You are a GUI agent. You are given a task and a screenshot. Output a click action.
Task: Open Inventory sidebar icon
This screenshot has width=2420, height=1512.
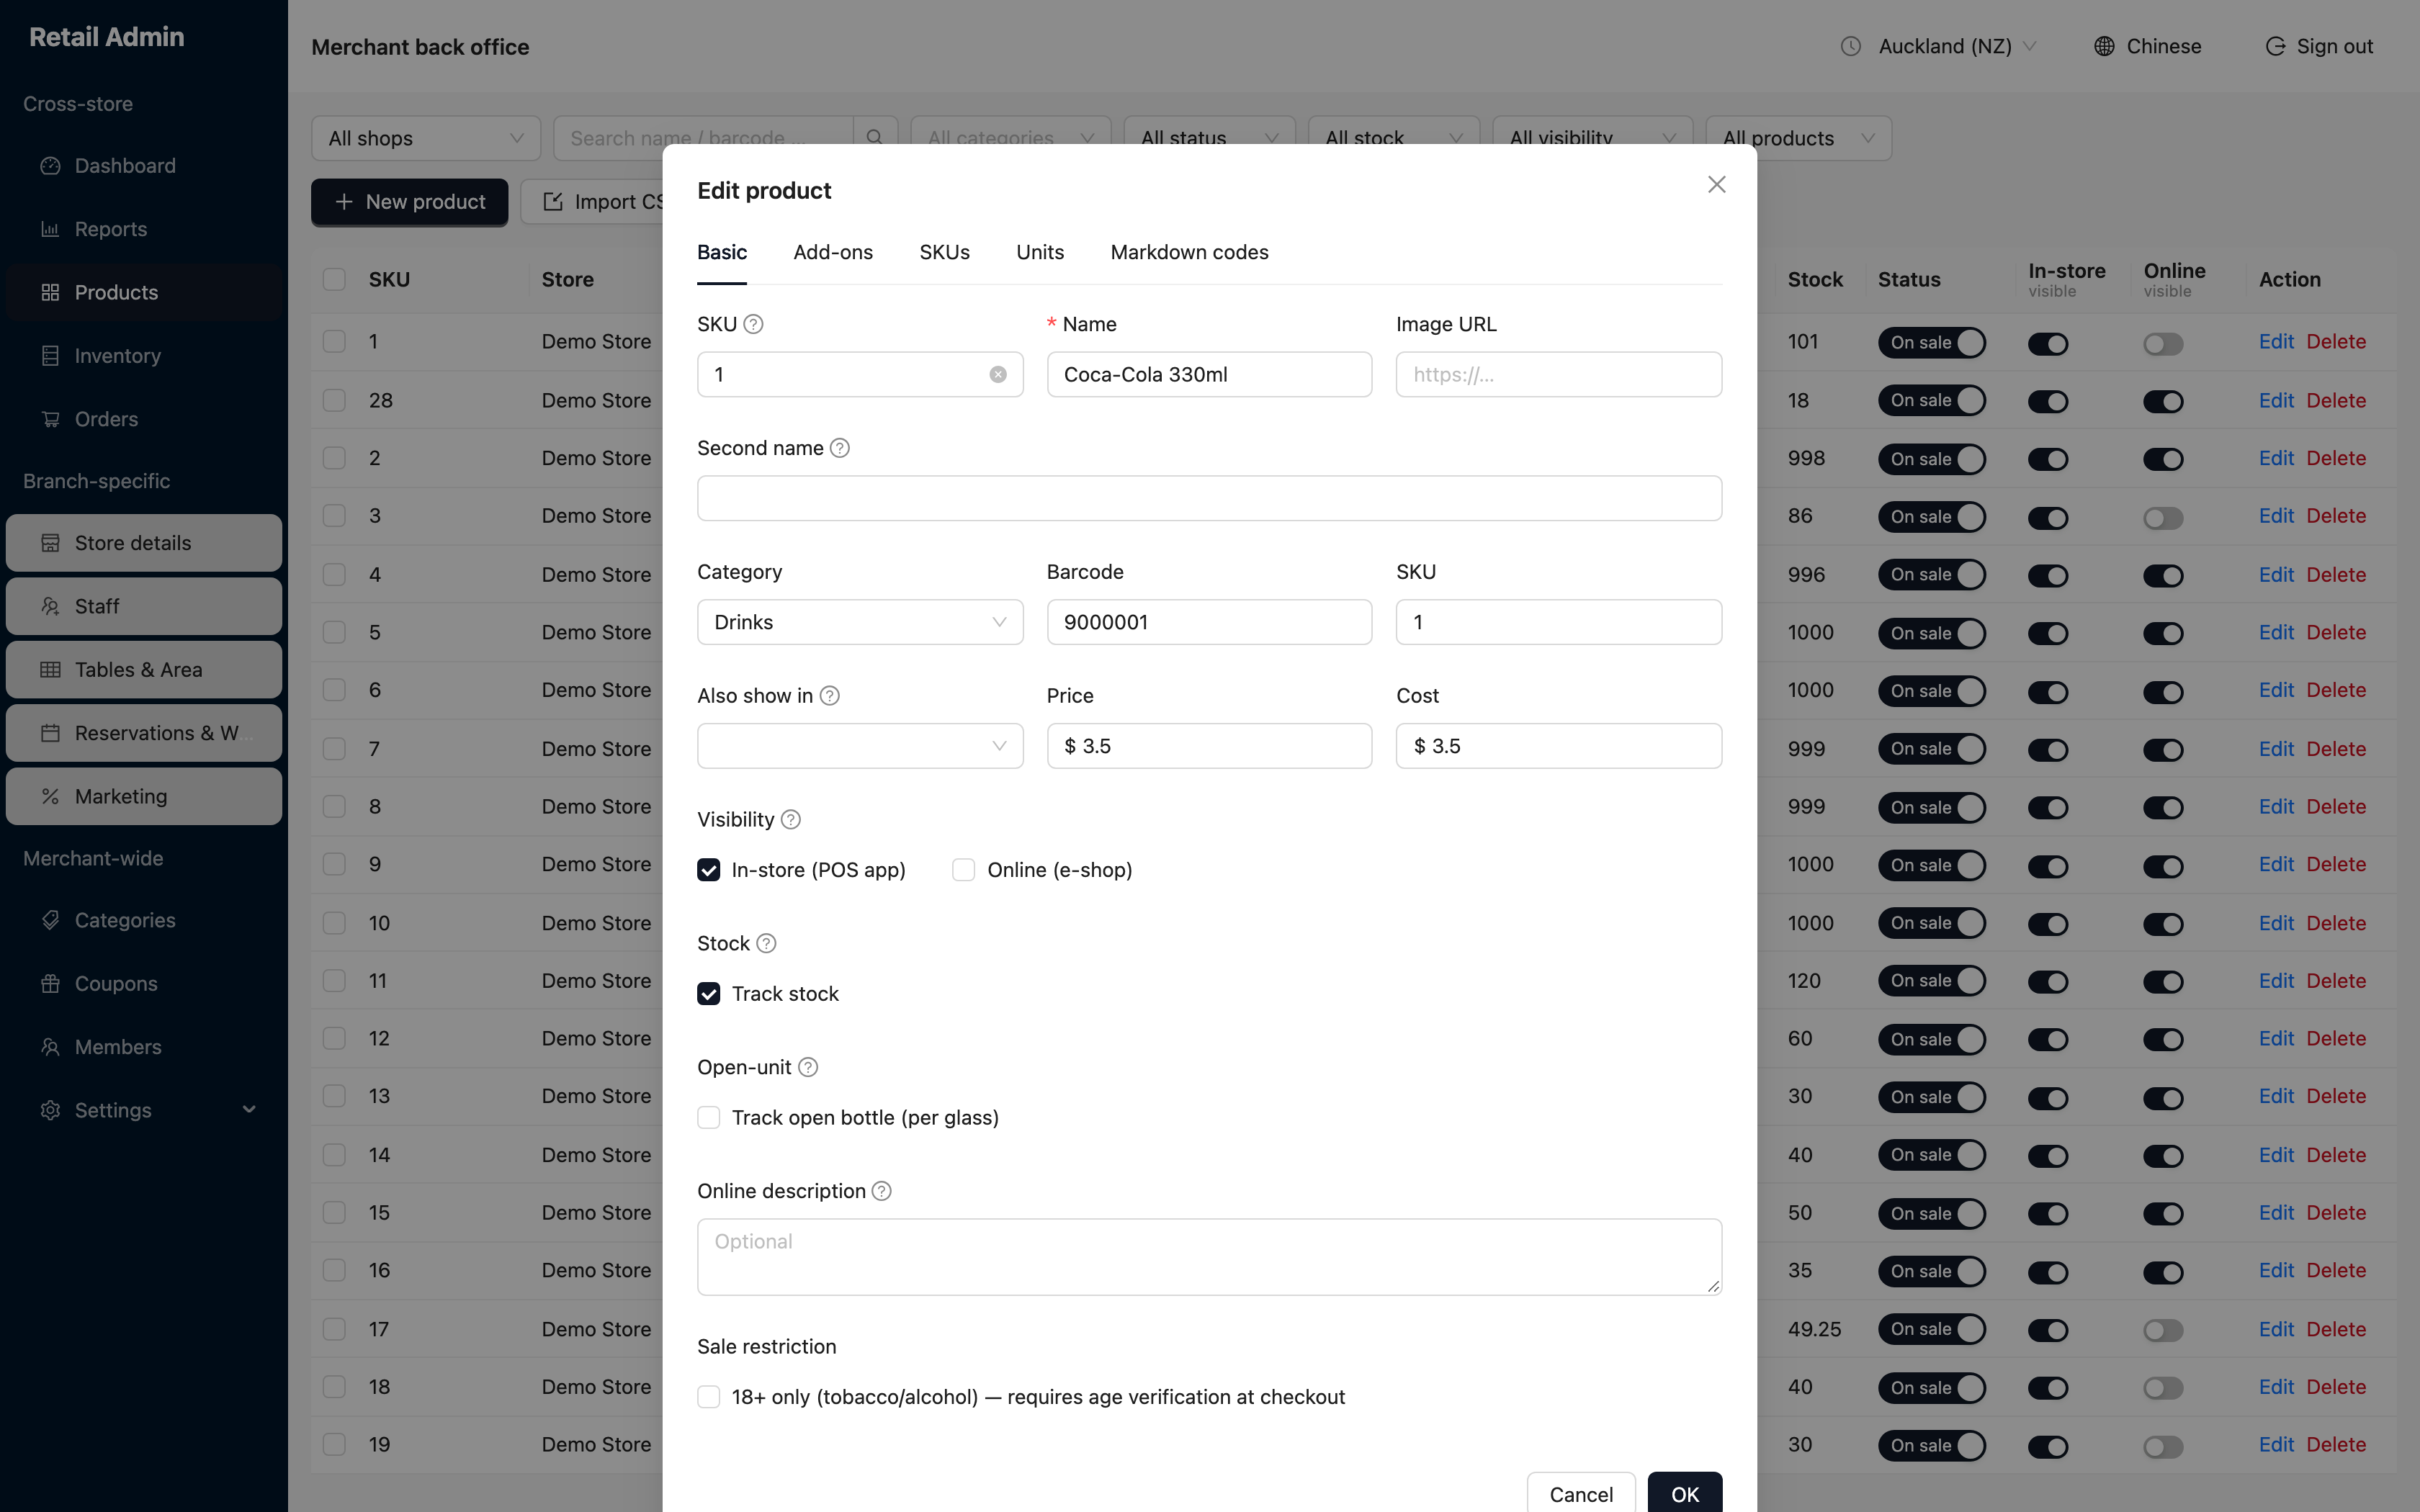tap(50, 356)
